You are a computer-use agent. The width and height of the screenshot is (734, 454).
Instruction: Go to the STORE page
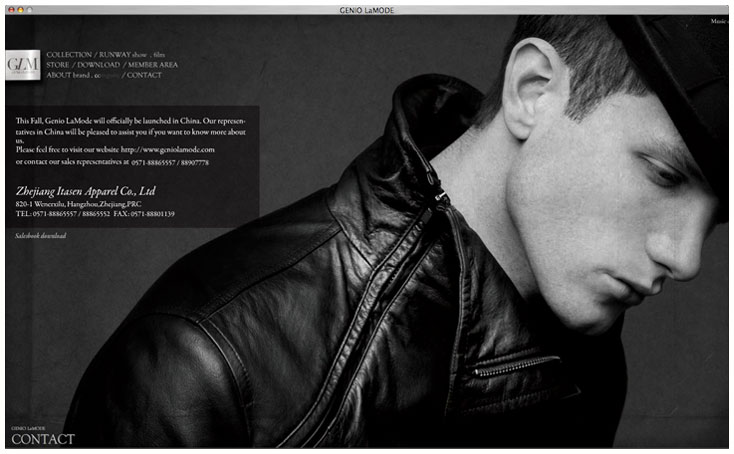point(58,65)
